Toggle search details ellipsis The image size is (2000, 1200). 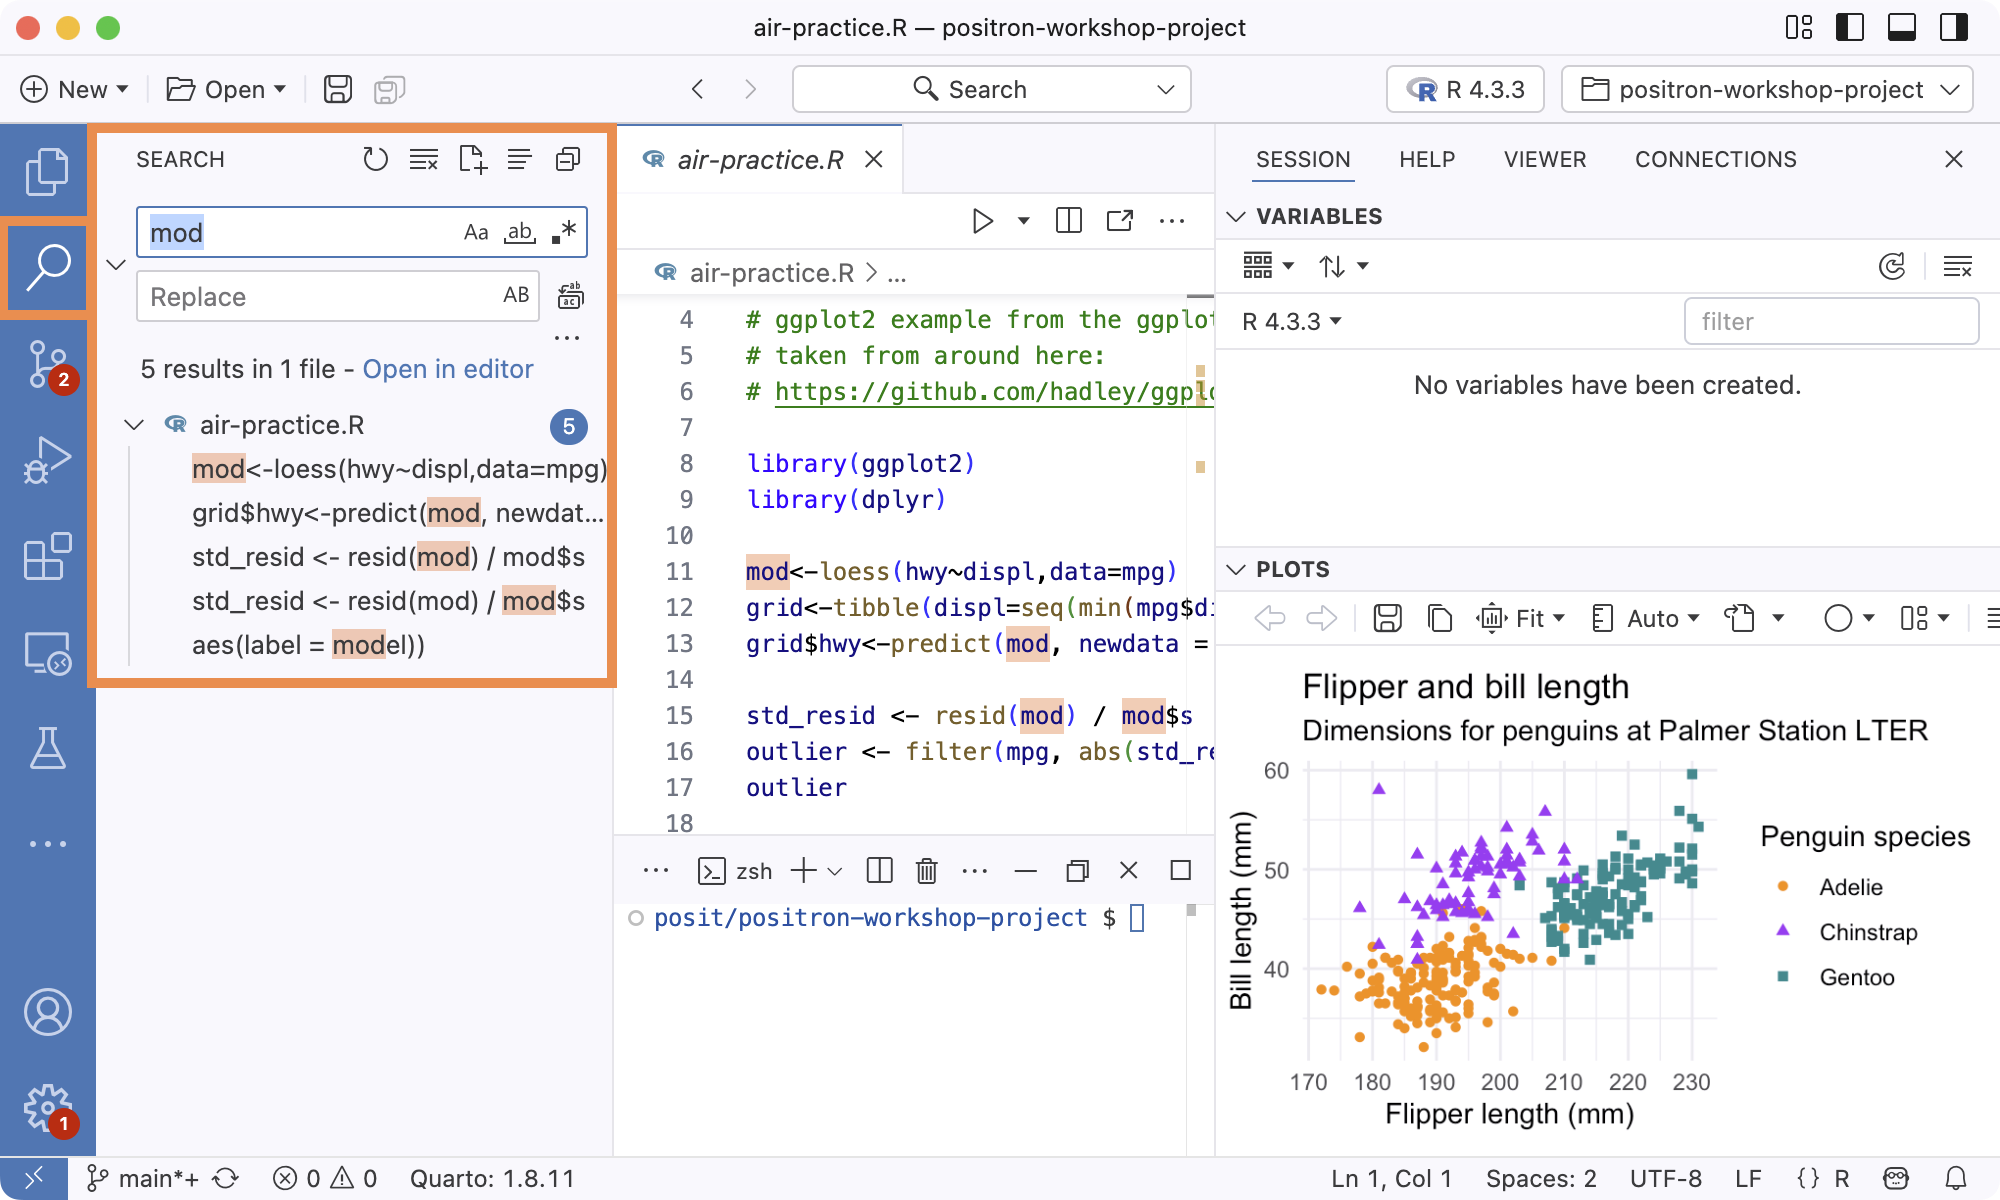point(567,338)
